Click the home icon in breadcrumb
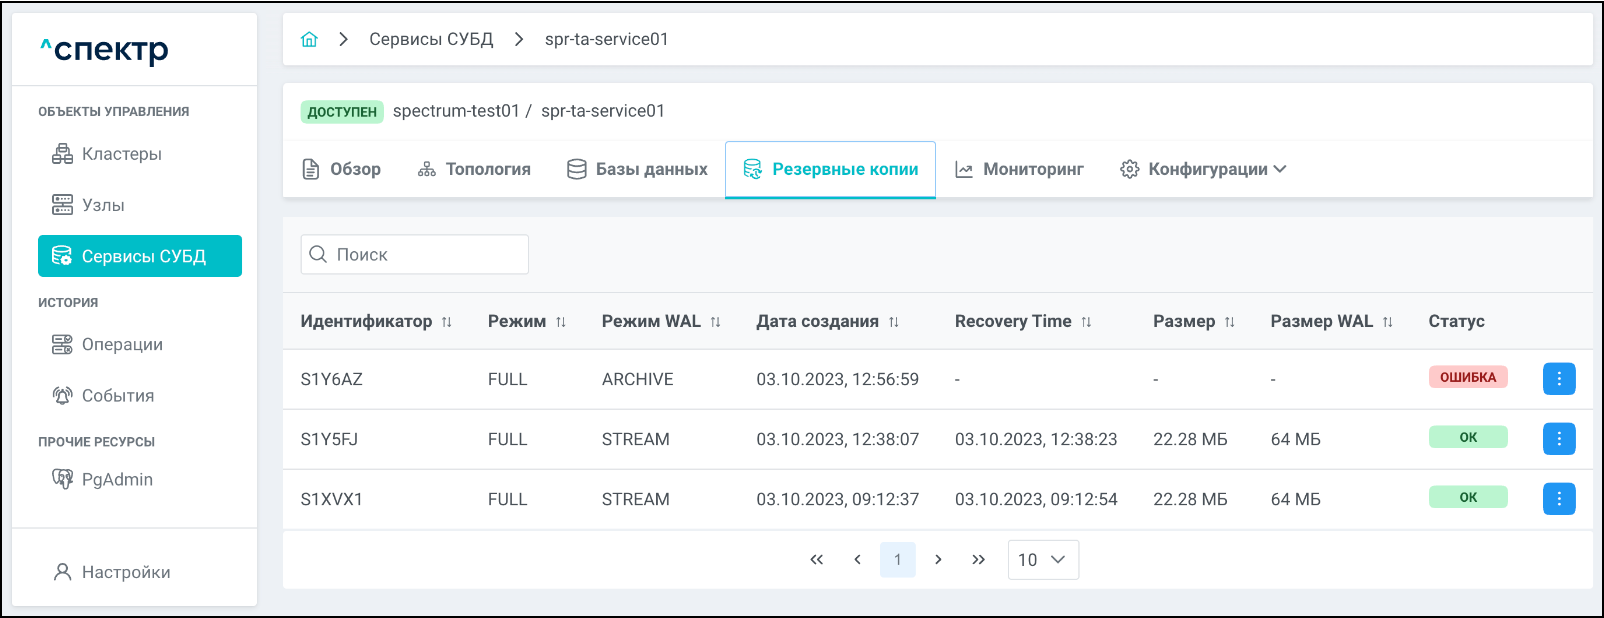The width and height of the screenshot is (1604, 618). tap(309, 39)
